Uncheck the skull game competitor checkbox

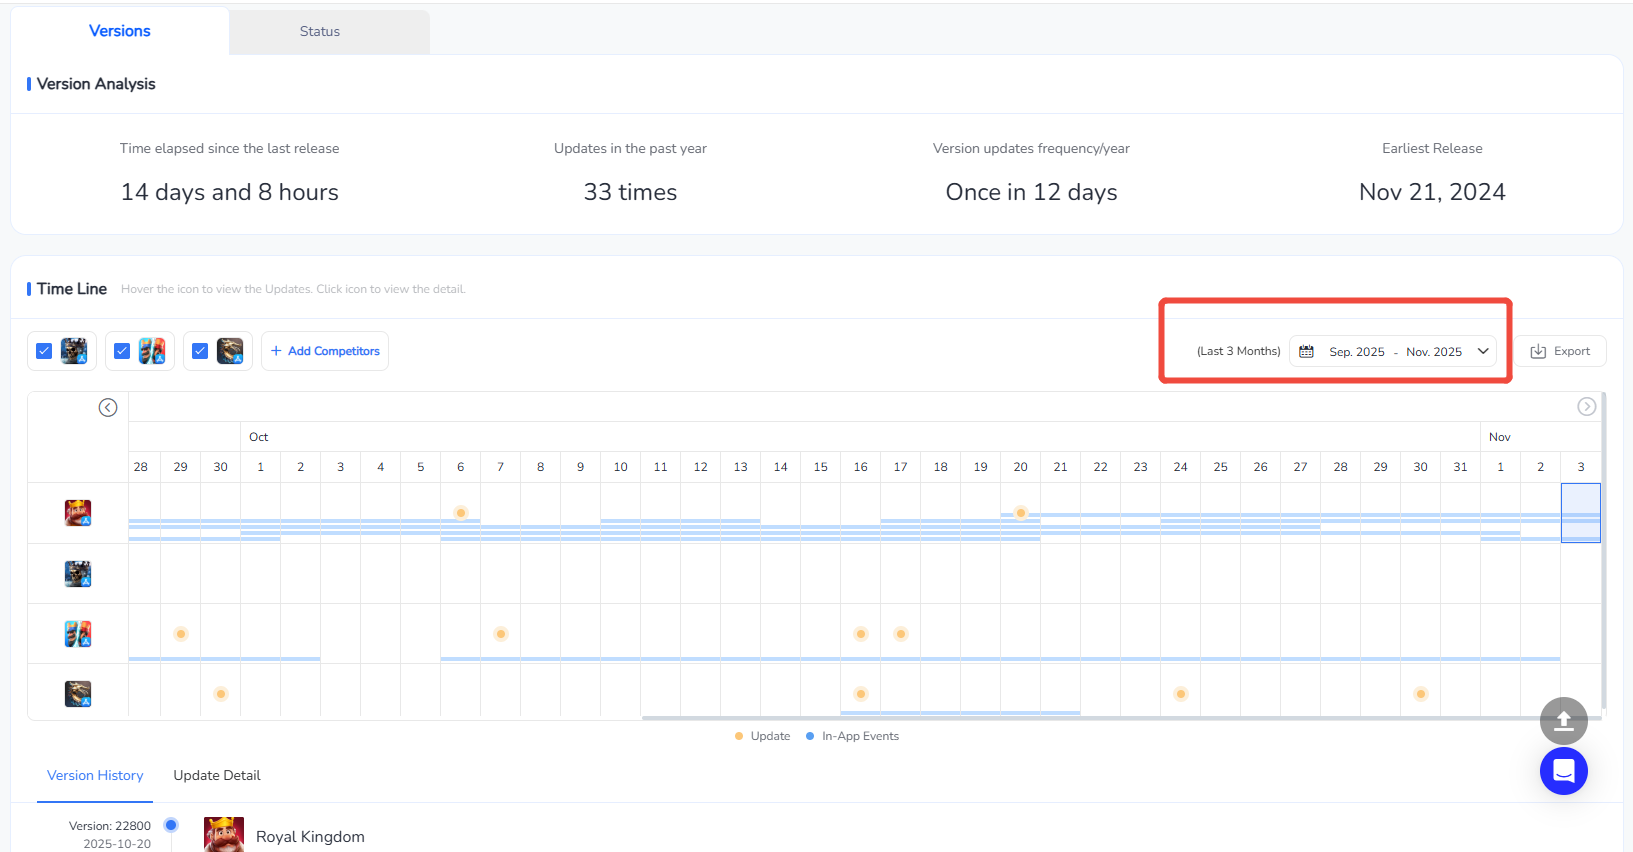pos(44,351)
